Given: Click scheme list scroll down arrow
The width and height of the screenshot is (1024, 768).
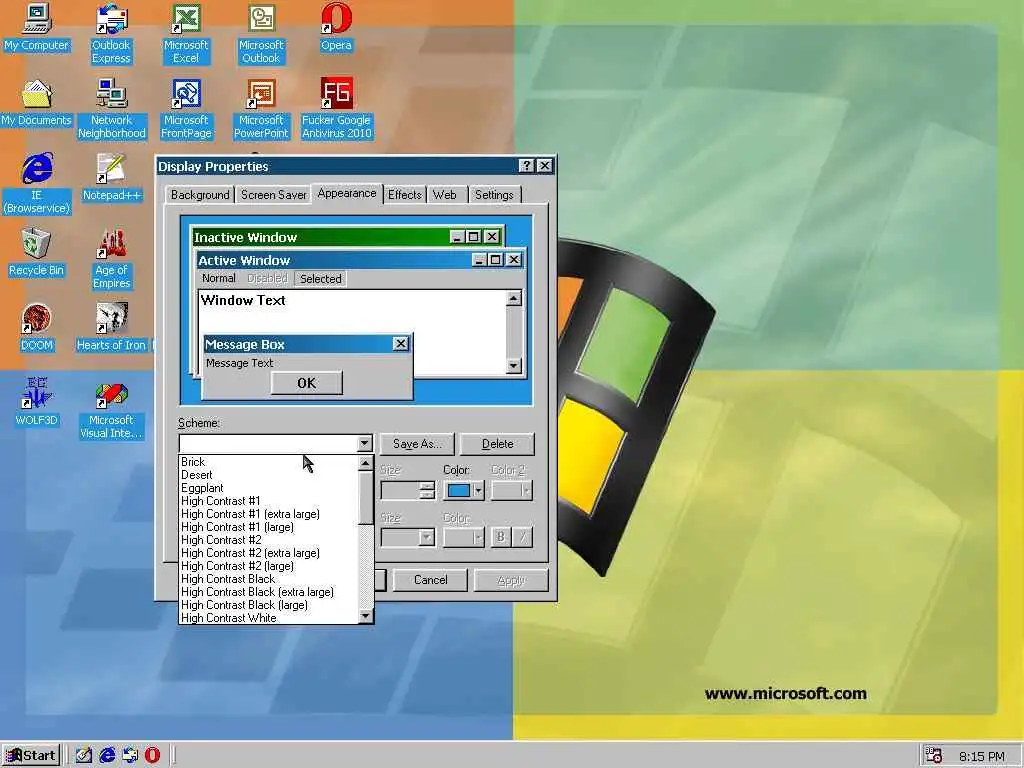Looking at the screenshot, I should click(x=366, y=615).
